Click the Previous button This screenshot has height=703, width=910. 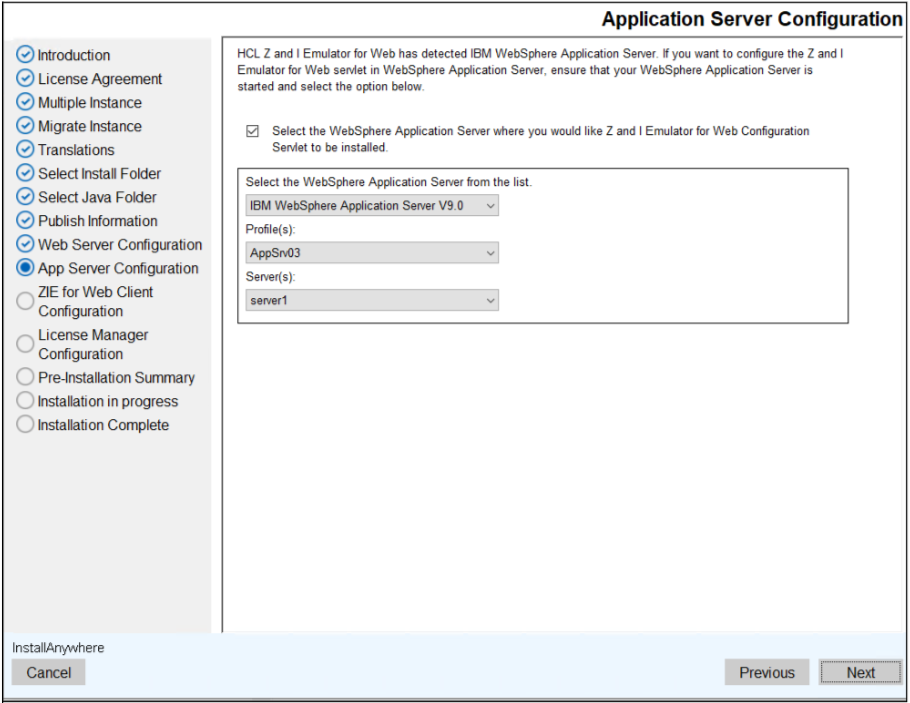click(x=767, y=672)
